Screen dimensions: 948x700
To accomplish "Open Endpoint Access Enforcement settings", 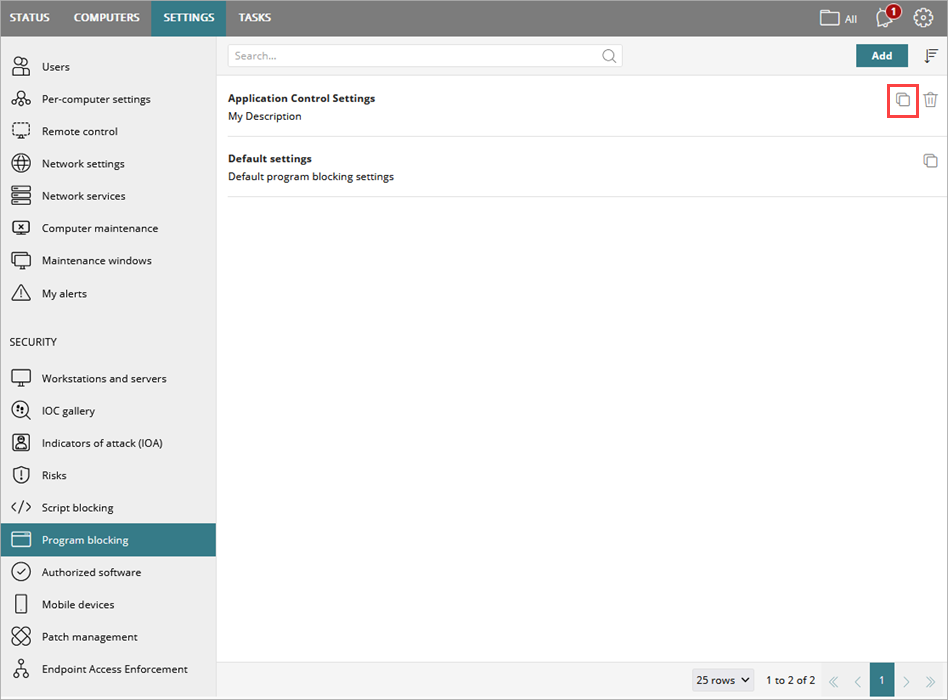I will (21, 669).
